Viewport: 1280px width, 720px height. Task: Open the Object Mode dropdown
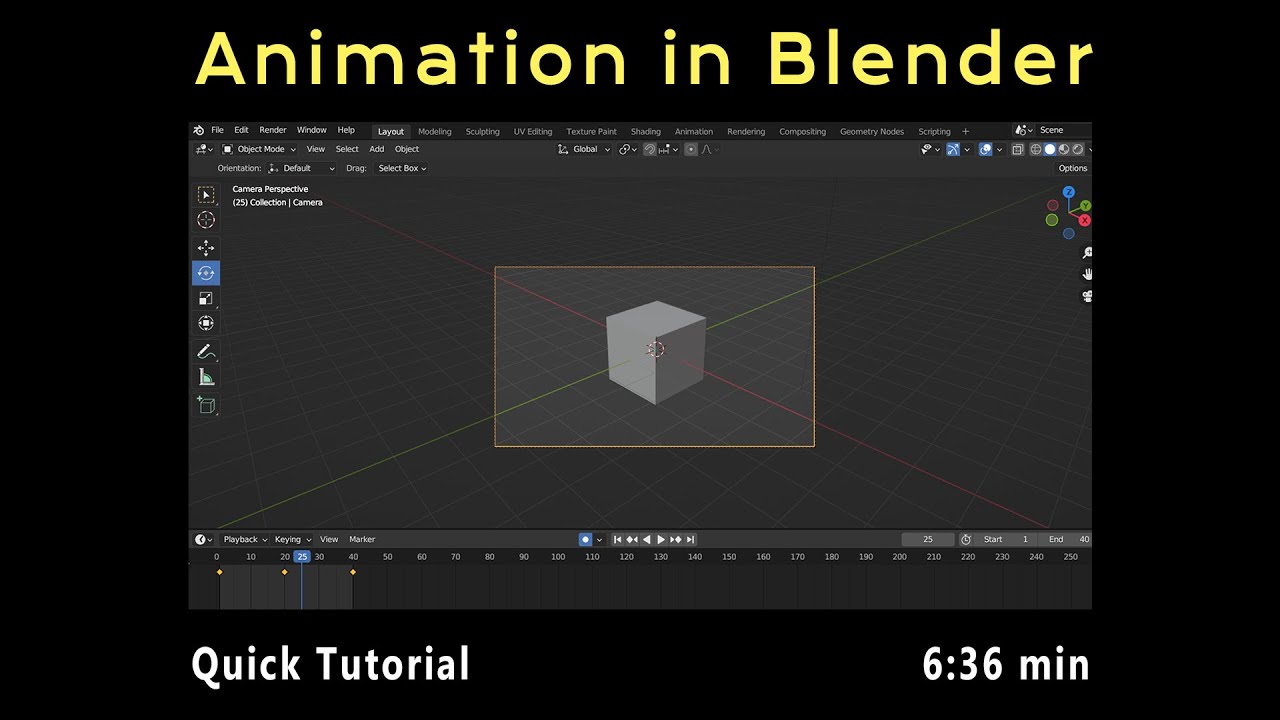point(260,149)
